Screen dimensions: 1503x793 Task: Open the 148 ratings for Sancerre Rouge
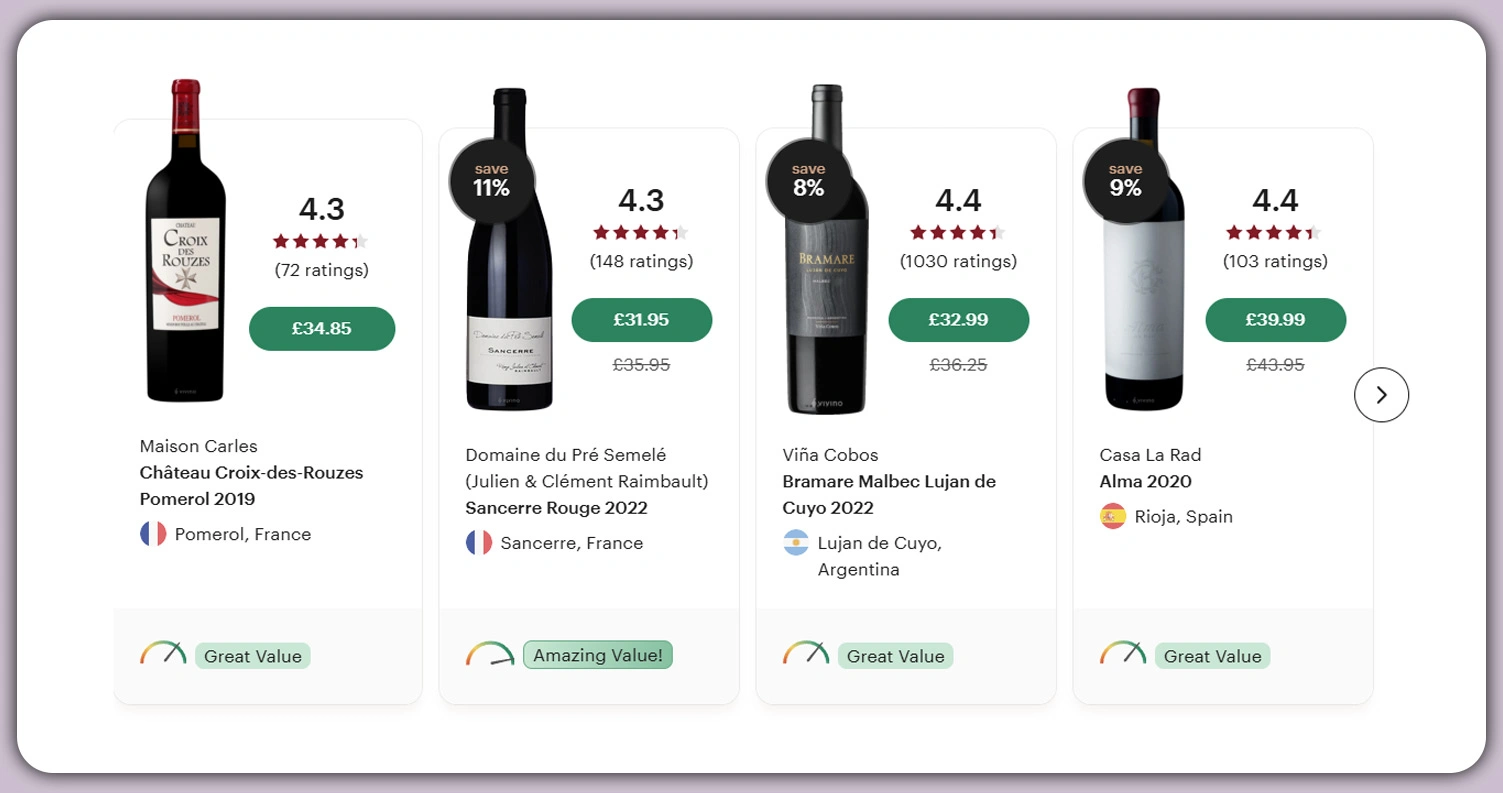641,261
